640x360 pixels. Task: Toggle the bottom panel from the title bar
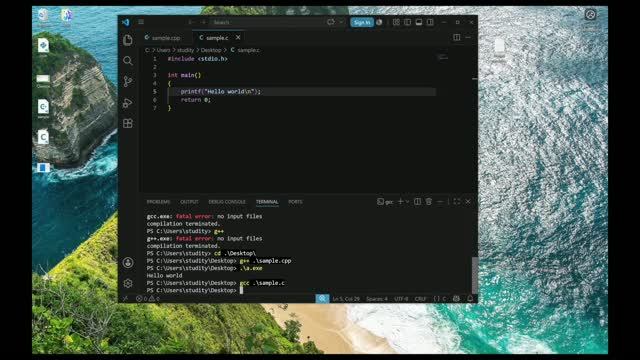coord(419,22)
